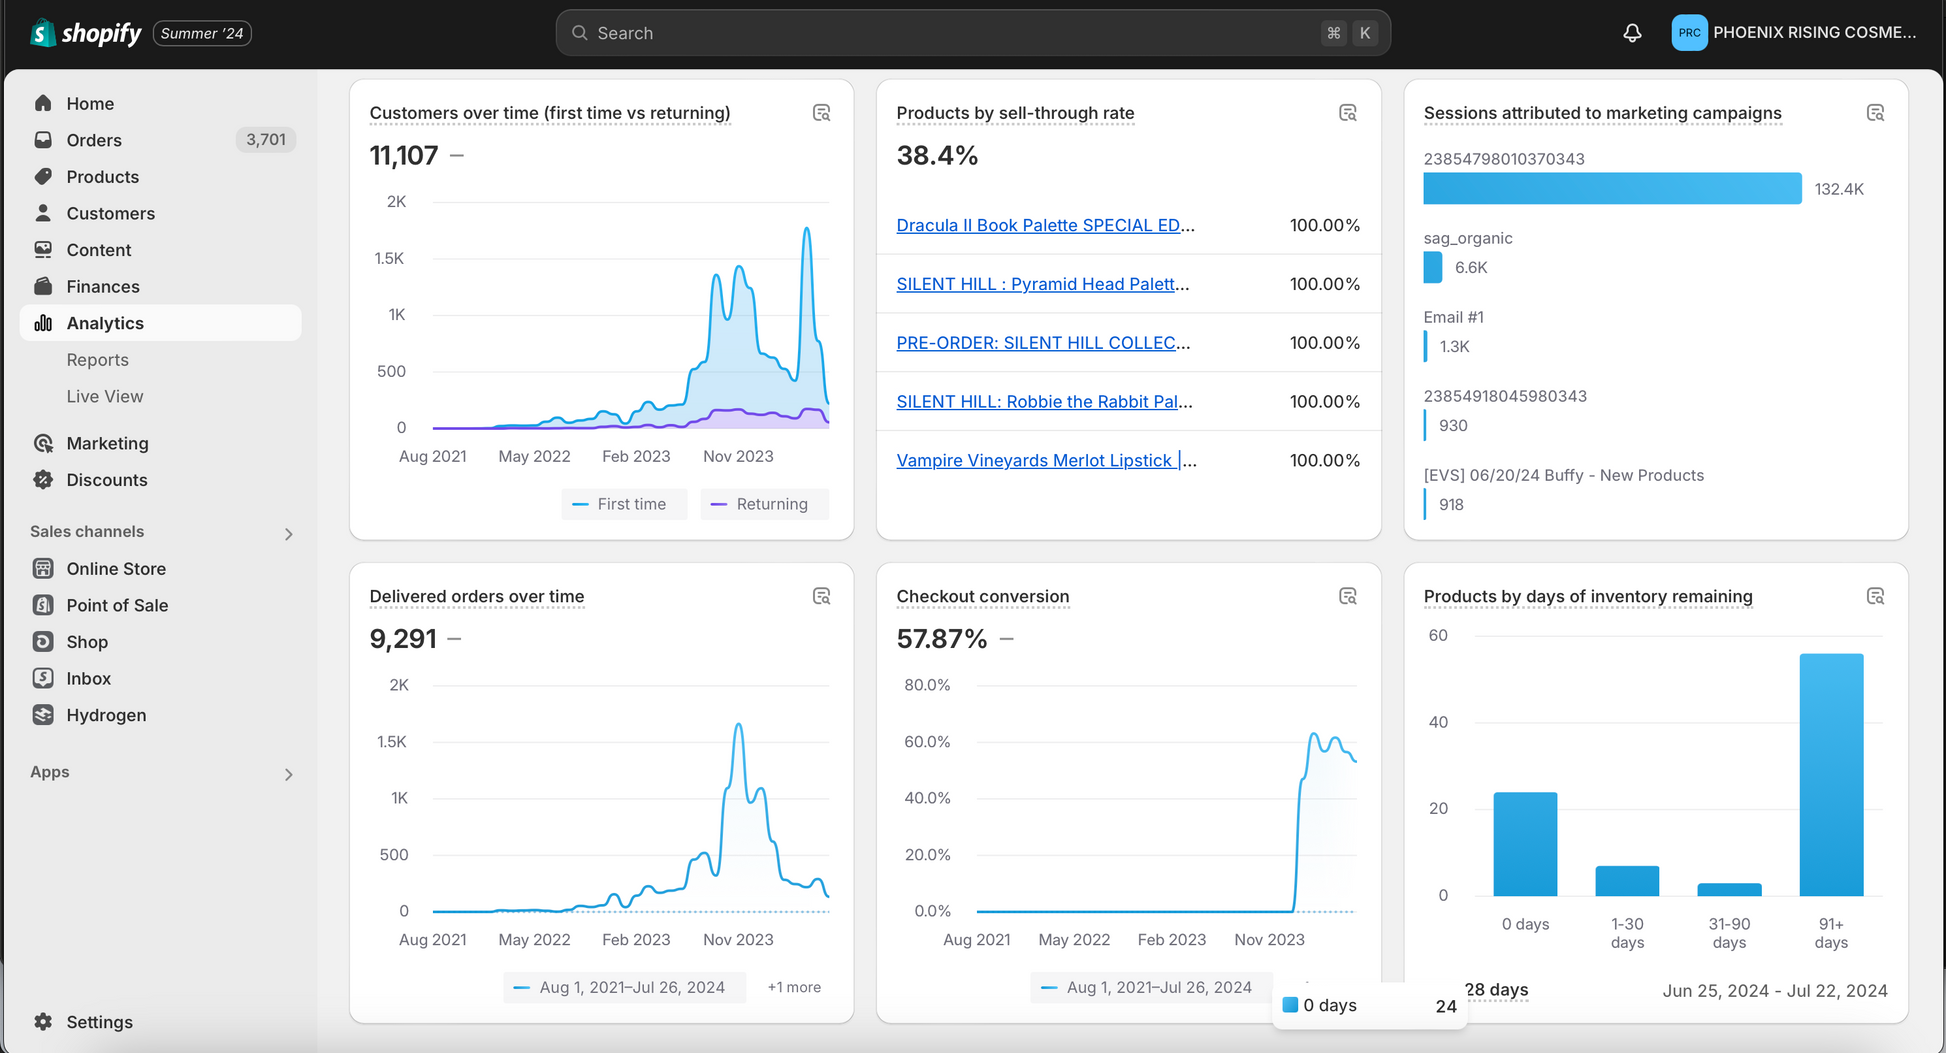1946x1053 pixels.
Task: View report for Checkout conversion card
Action: click(x=1348, y=596)
